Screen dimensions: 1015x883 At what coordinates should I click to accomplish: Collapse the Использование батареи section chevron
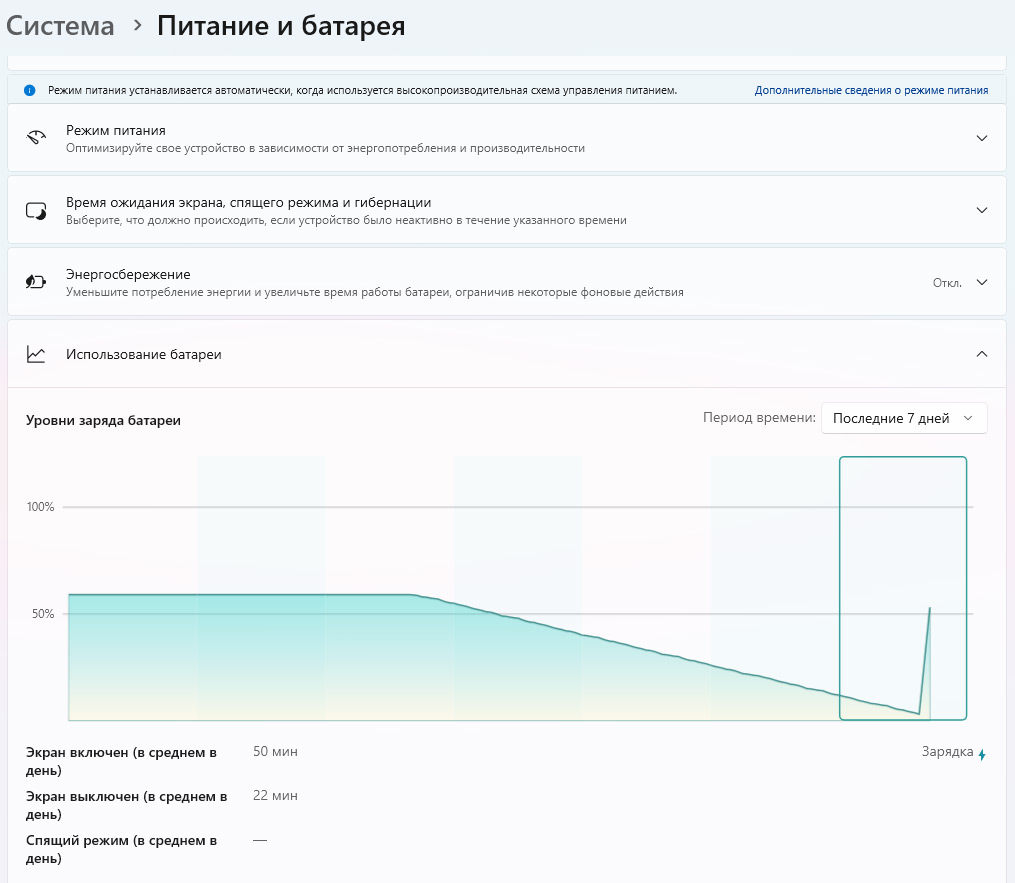point(981,354)
